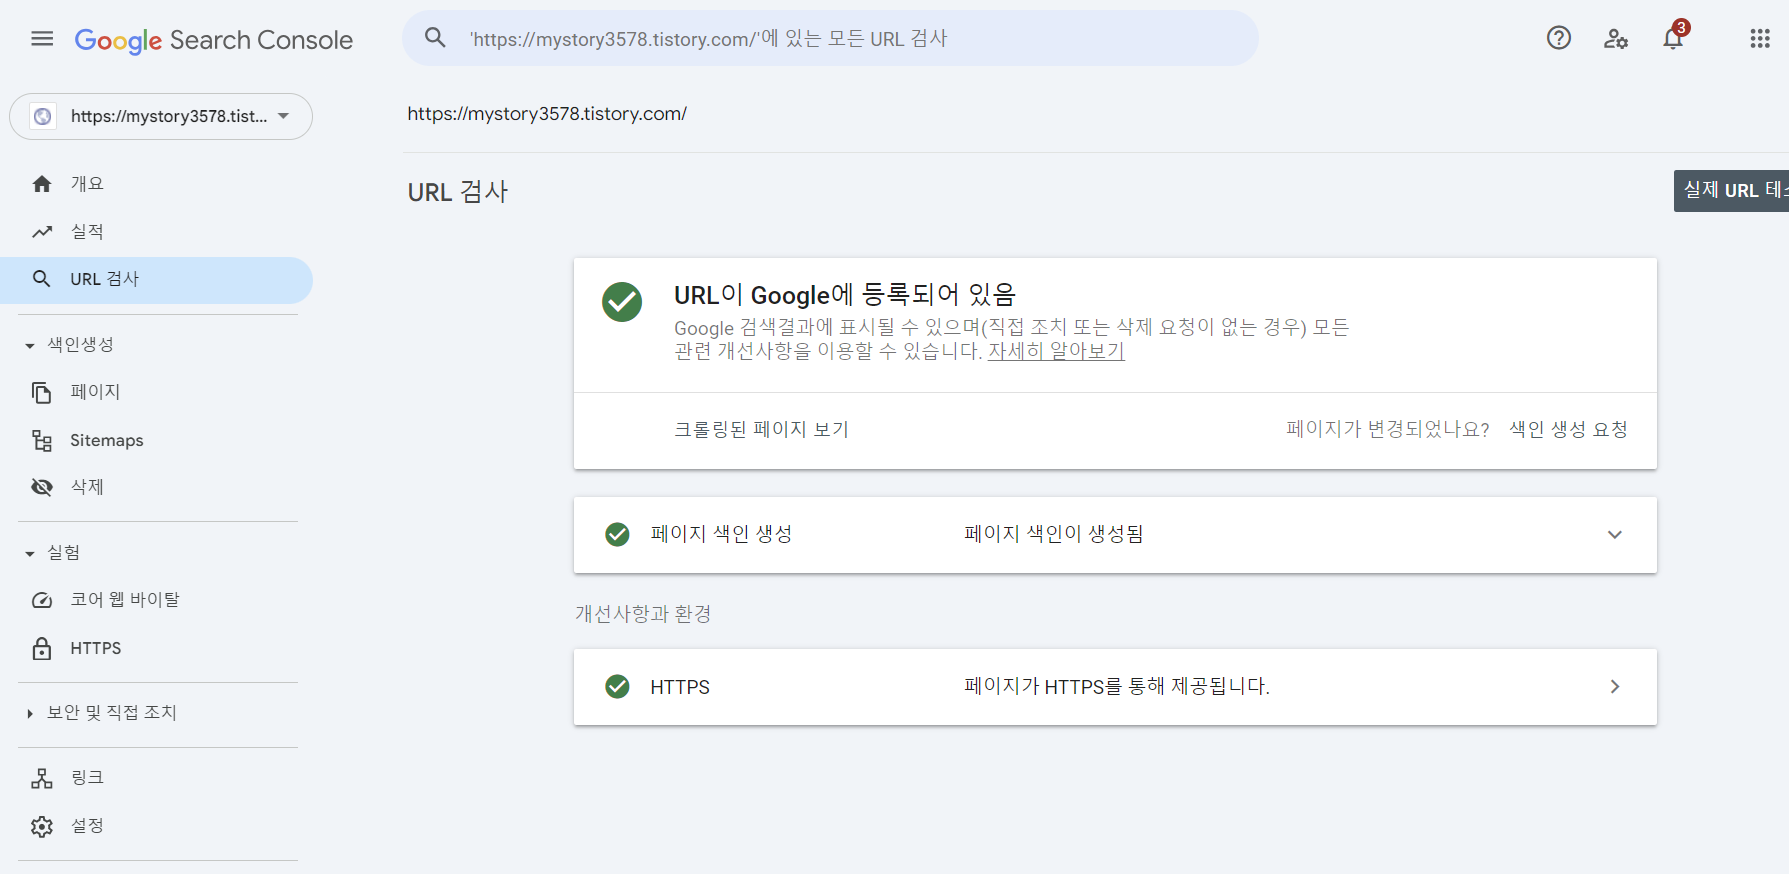Click URL이 Google에 등록되어 있음 heading
The height and width of the screenshot is (874, 1789).
845,295
